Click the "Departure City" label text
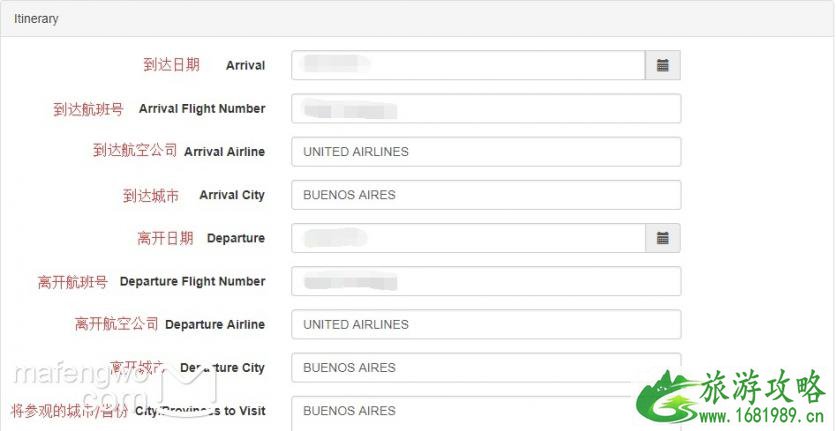Image resolution: width=836 pixels, height=431 pixels. point(223,368)
